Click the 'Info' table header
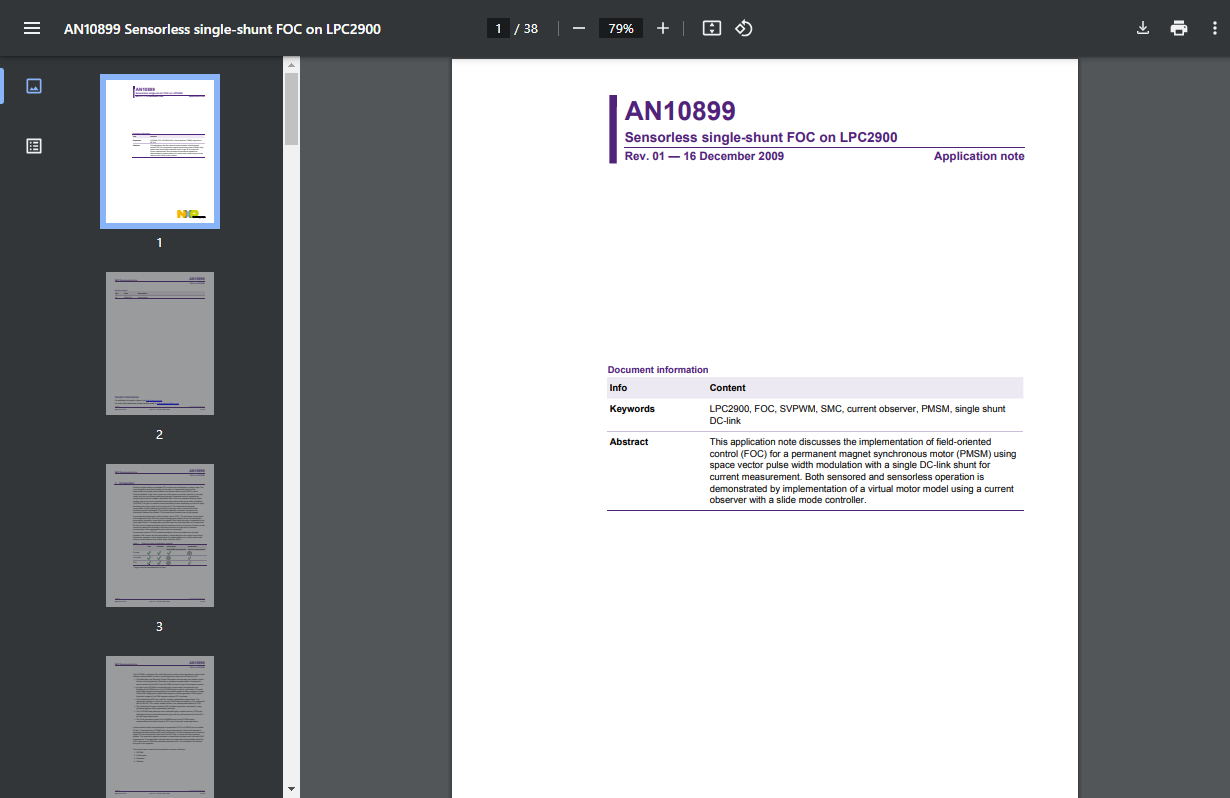1230x798 pixels. pyautogui.click(x=619, y=388)
